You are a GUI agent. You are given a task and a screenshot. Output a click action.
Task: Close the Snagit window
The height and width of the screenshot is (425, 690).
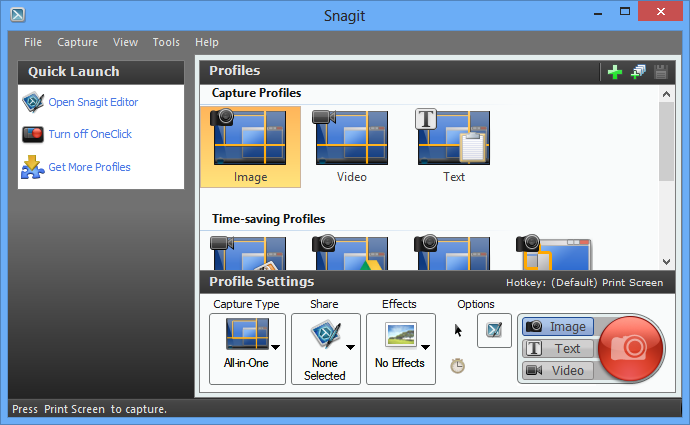pyautogui.click(x=661, y=11)
